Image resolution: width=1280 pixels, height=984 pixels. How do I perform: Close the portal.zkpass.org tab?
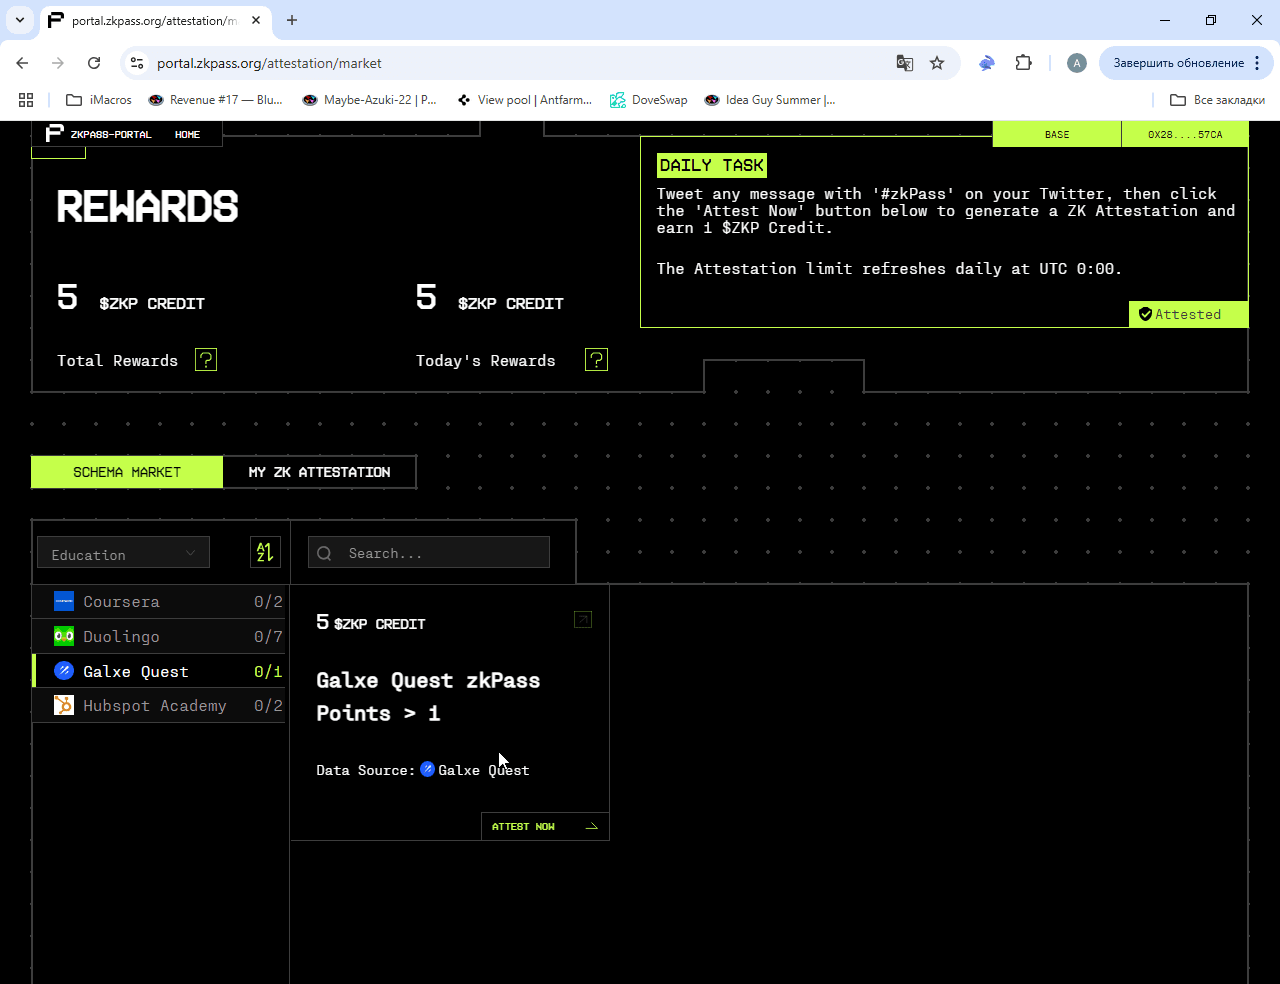tap(256, 20)
